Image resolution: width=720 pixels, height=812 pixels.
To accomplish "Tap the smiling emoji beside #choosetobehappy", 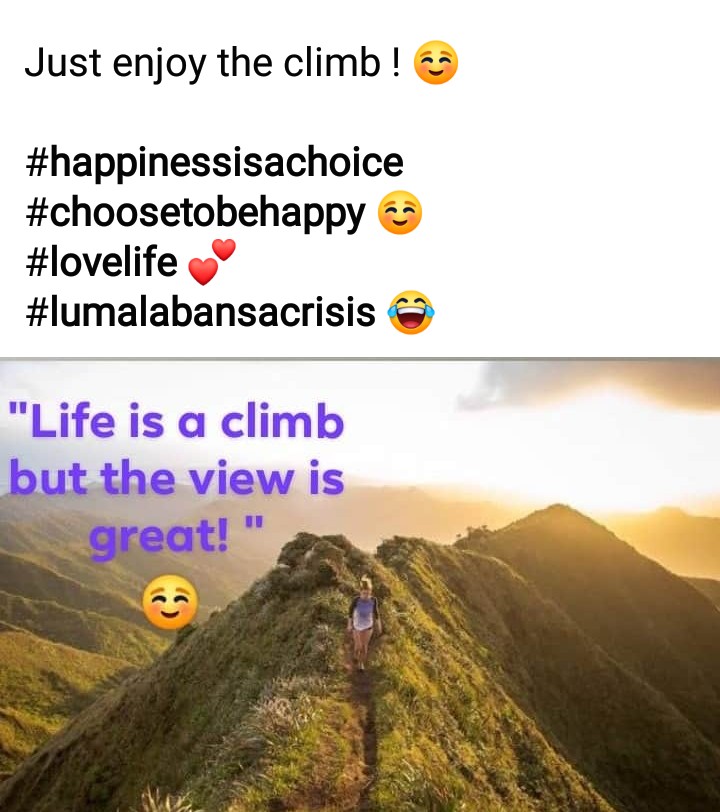I will (x=400, y=212).
